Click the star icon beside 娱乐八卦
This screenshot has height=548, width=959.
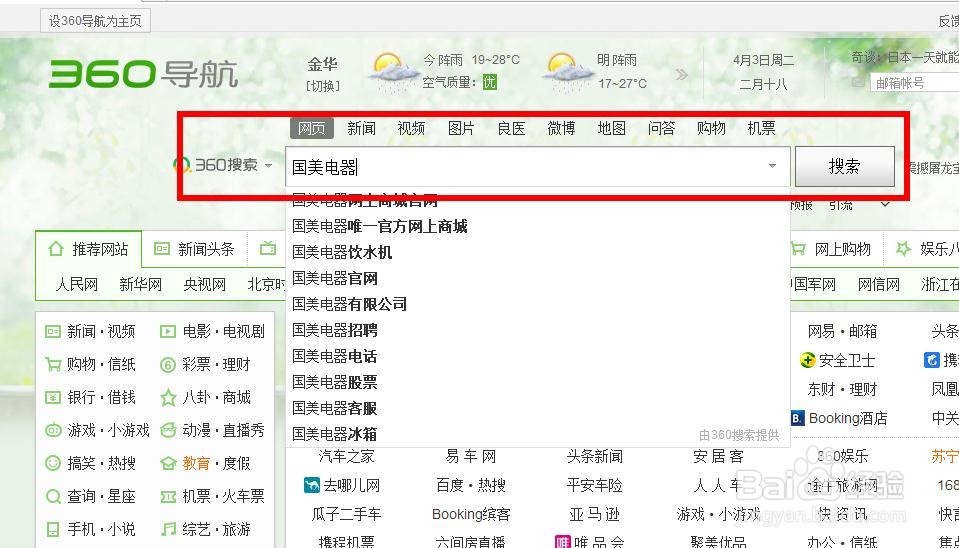903,248
